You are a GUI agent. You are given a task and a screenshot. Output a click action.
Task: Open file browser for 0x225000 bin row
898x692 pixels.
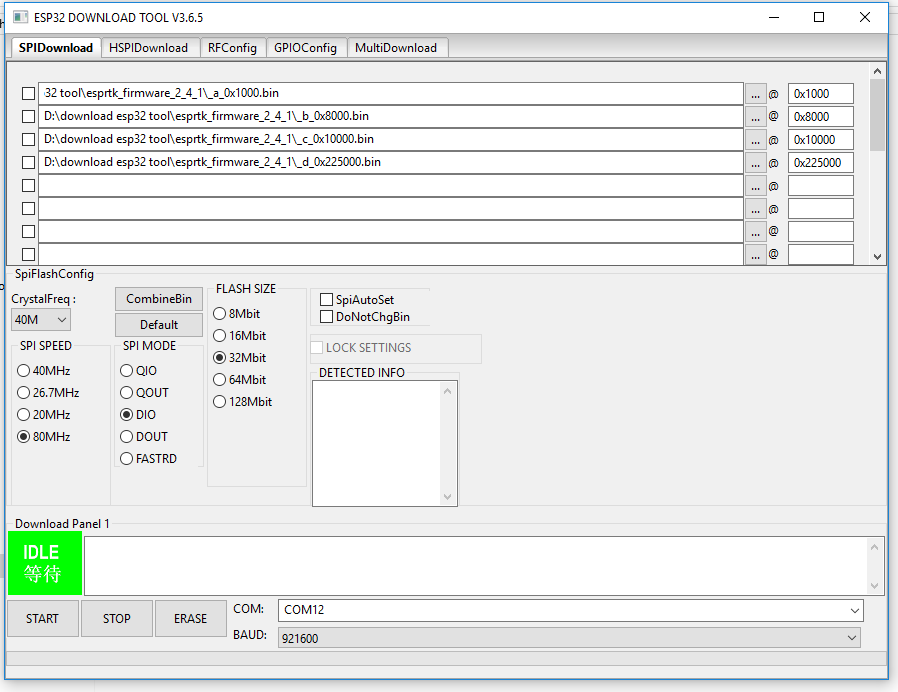click(755, 162)
